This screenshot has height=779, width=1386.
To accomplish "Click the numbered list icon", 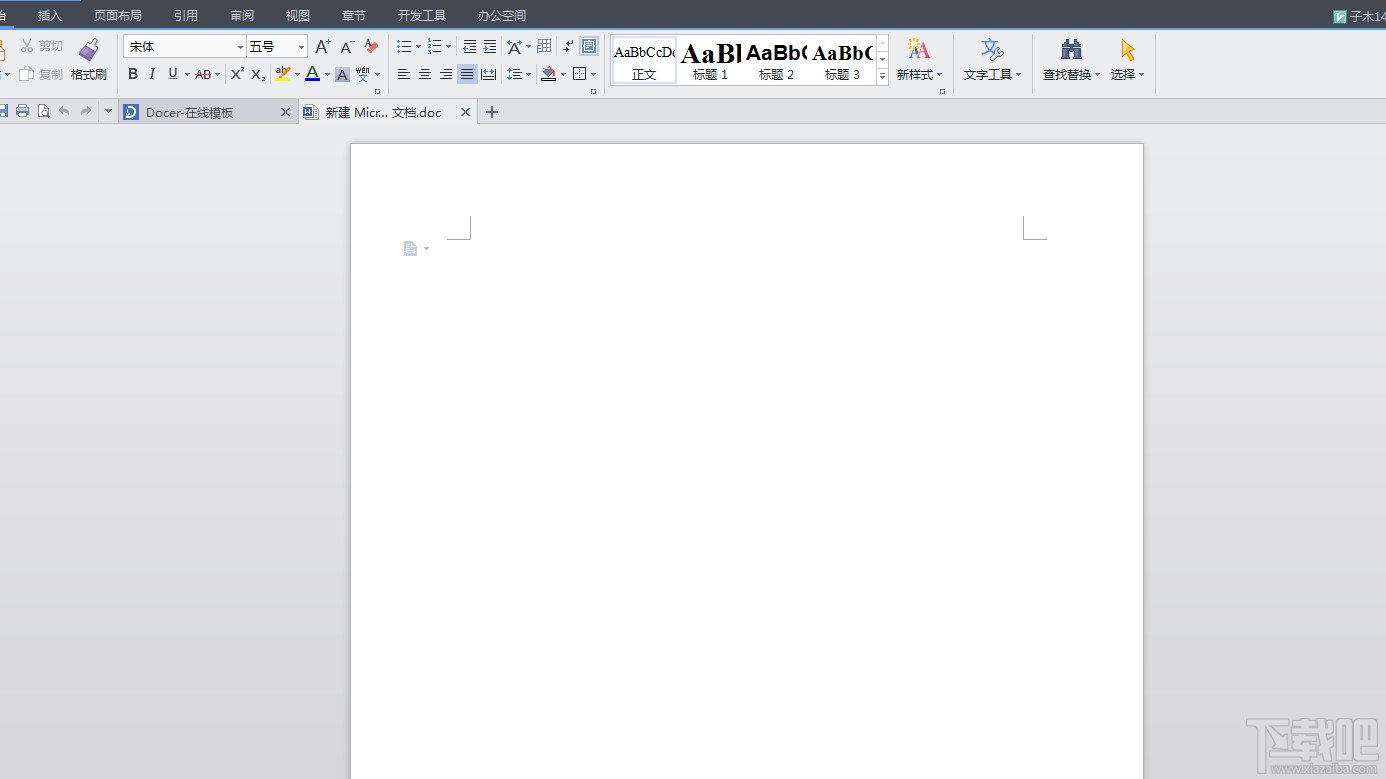I will [x=434, y=46].
